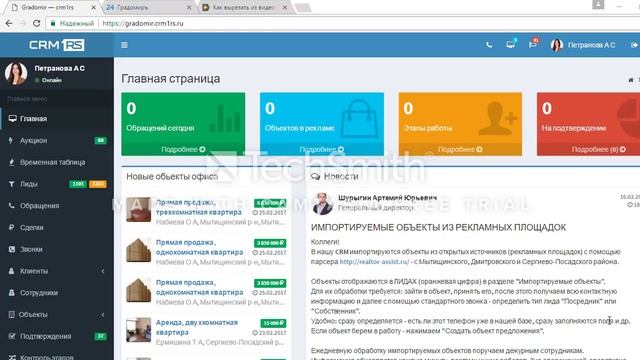Click Главная страница heading
Viewport: 640px width, 360px height.
tap(171, 79)
